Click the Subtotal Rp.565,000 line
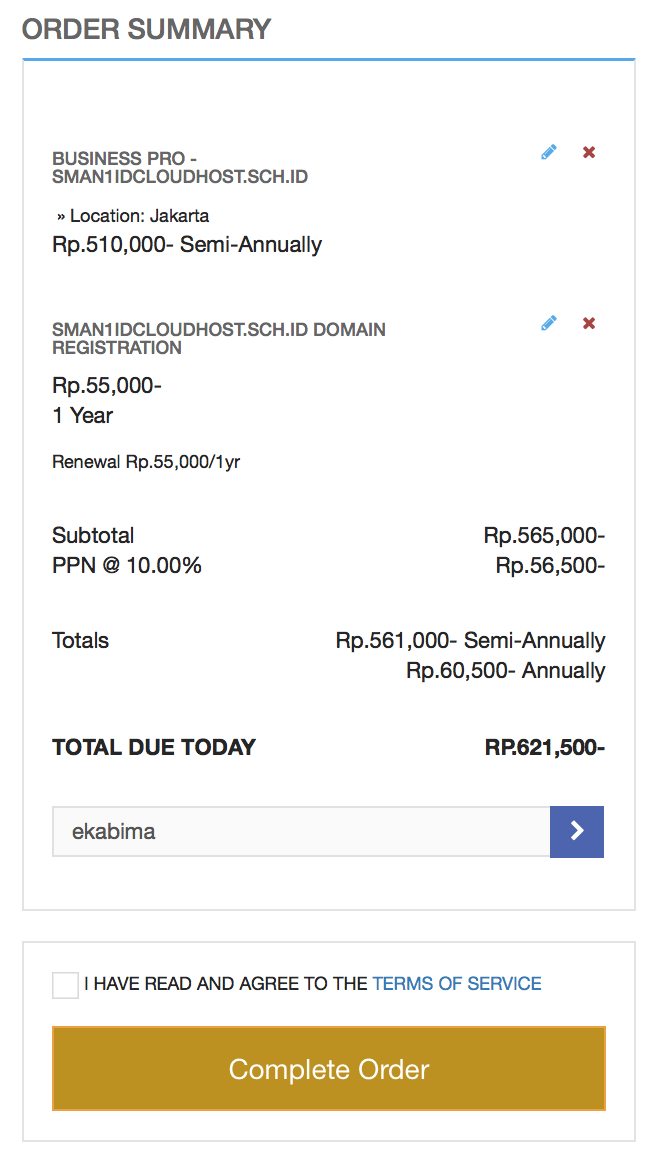The image size is (658, 1170). pos(93,535)
